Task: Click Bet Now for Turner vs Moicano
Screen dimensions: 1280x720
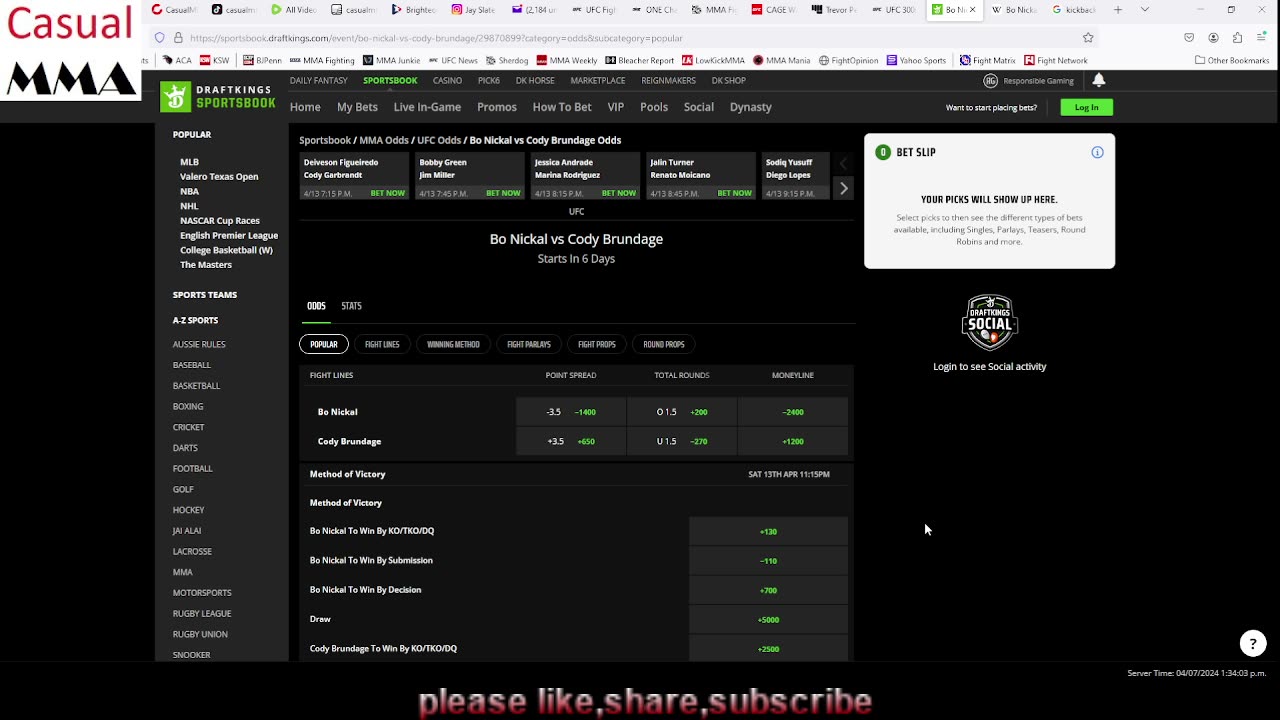Action: pos(734,193)
